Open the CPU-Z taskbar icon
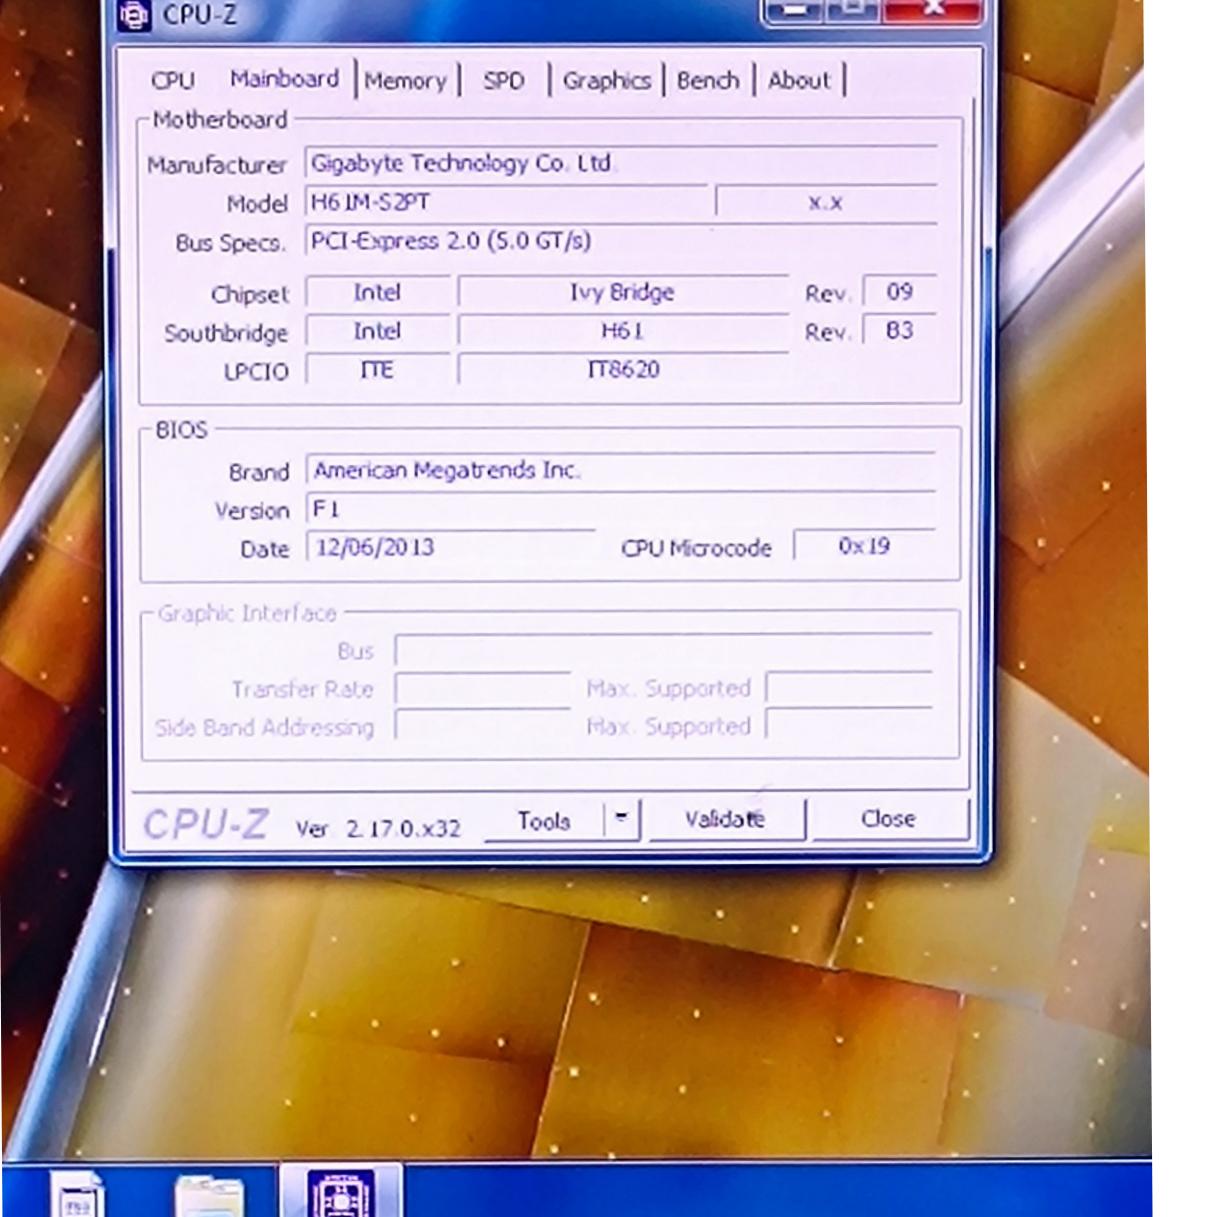The image size is (1217, 1217). (x=341, y=1192)
